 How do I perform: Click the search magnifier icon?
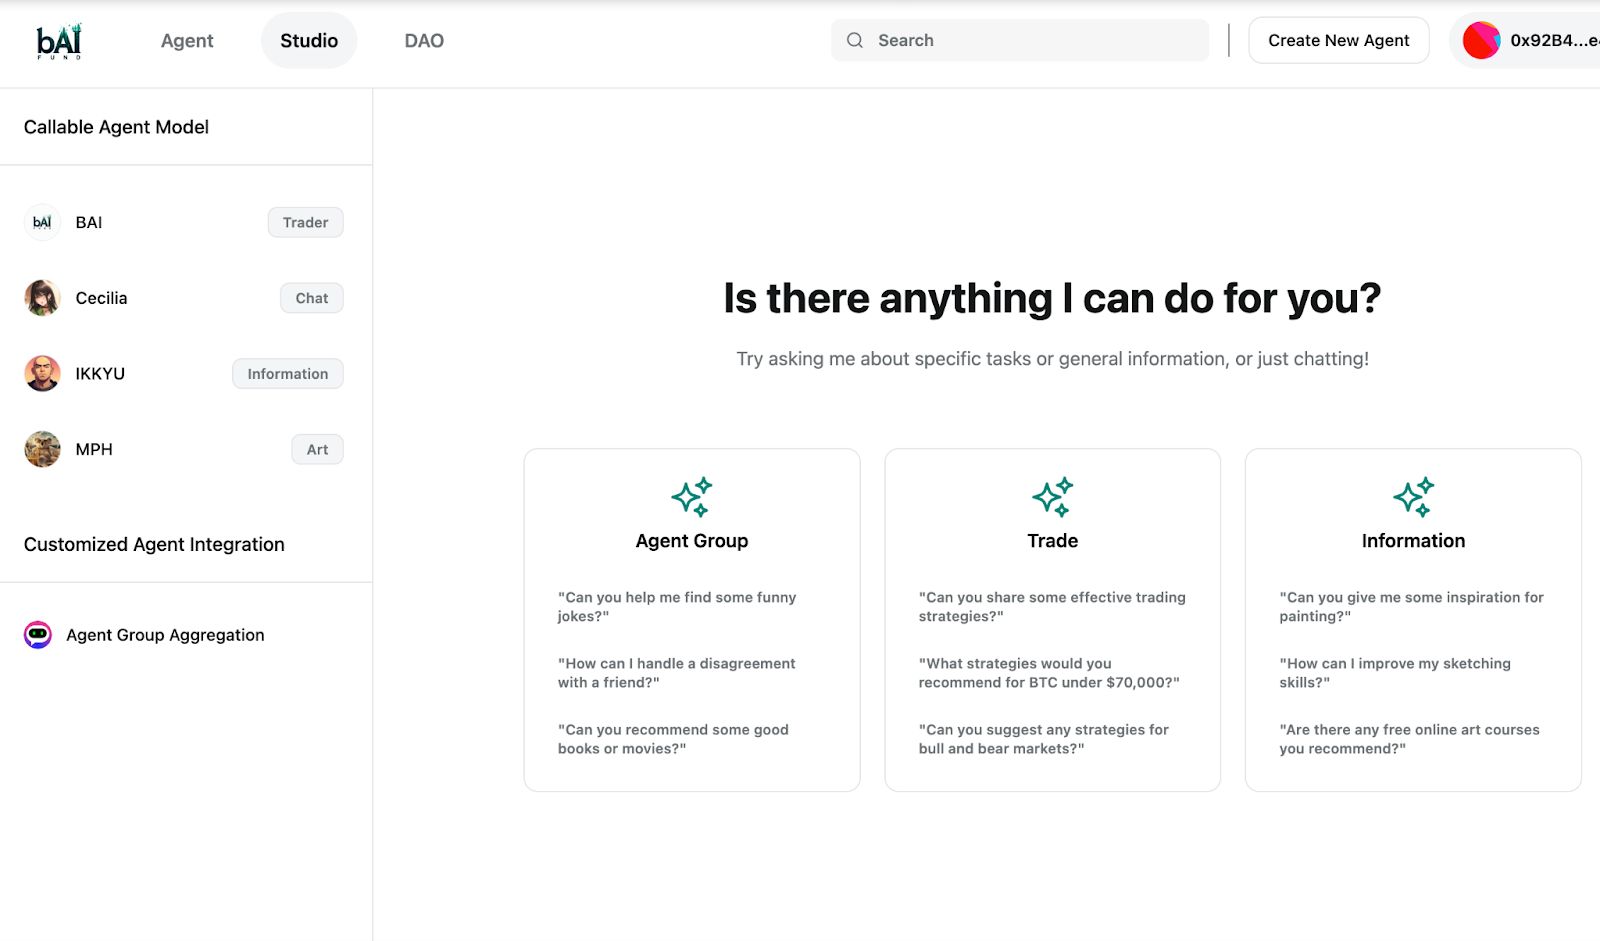click(855, 41)
